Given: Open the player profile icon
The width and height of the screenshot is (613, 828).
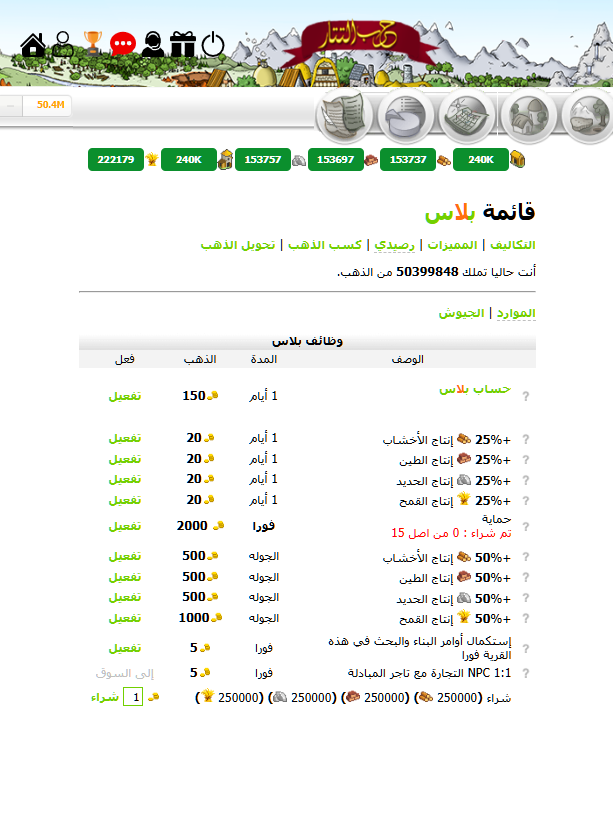Looking at the screenshot, I should (x=63, y=44).
